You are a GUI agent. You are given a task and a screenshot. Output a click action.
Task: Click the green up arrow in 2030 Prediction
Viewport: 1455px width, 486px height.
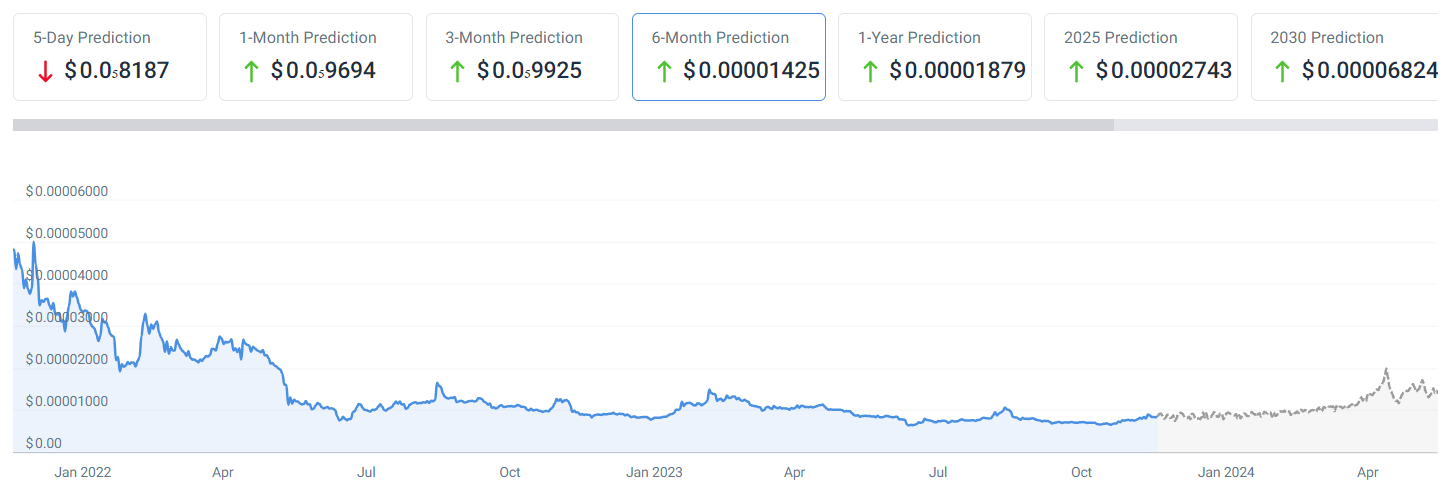[1281, 71]
